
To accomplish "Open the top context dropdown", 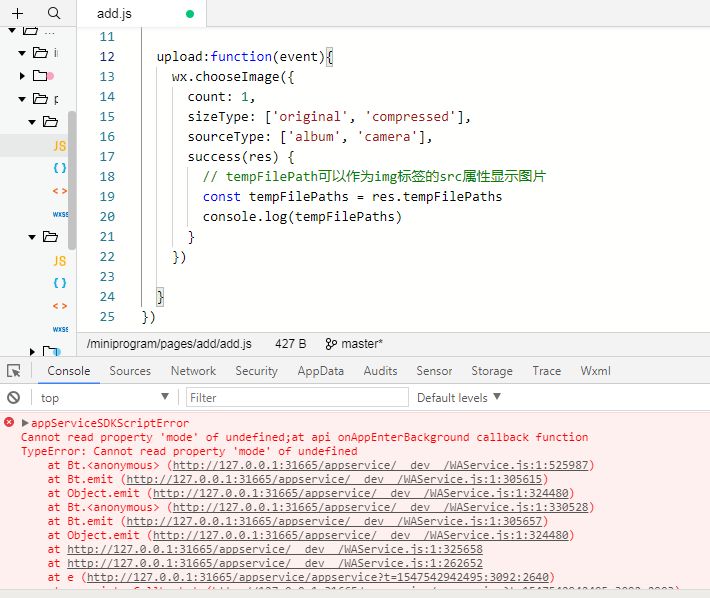I will click(105, 397).
